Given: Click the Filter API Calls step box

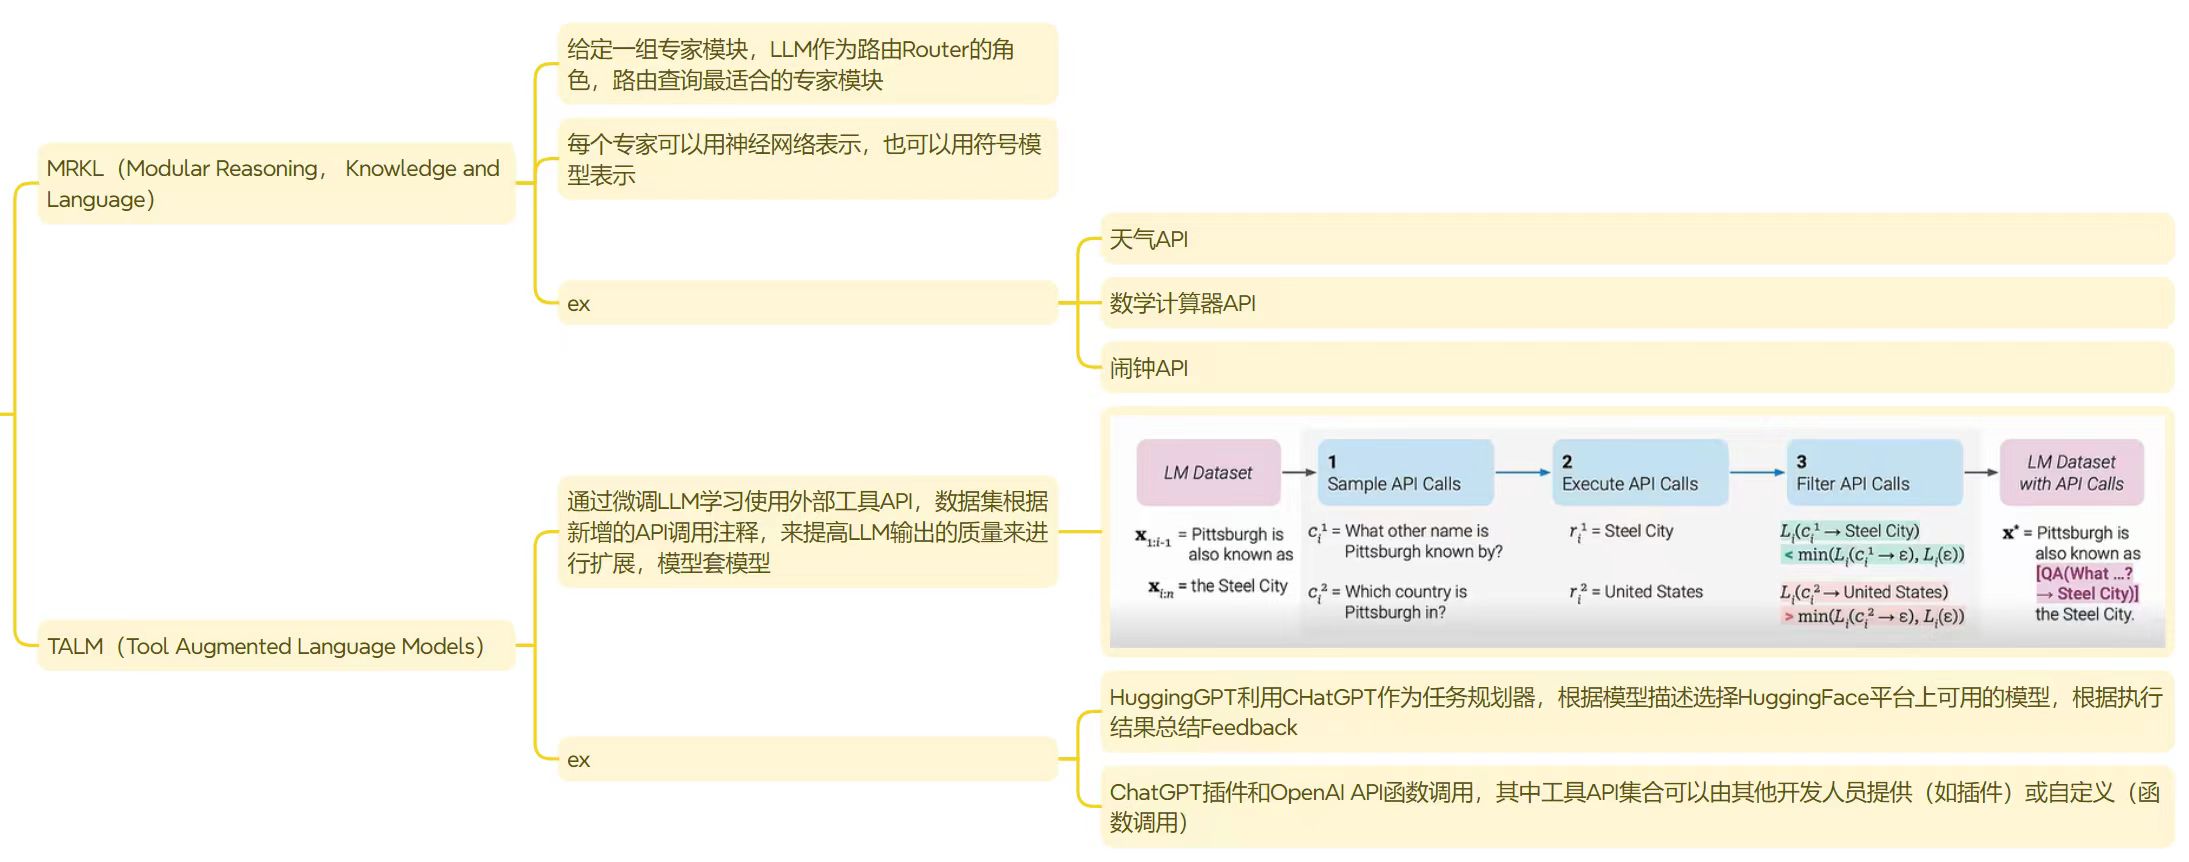Looking at the screenshot, I should [x=1873, y=473].
